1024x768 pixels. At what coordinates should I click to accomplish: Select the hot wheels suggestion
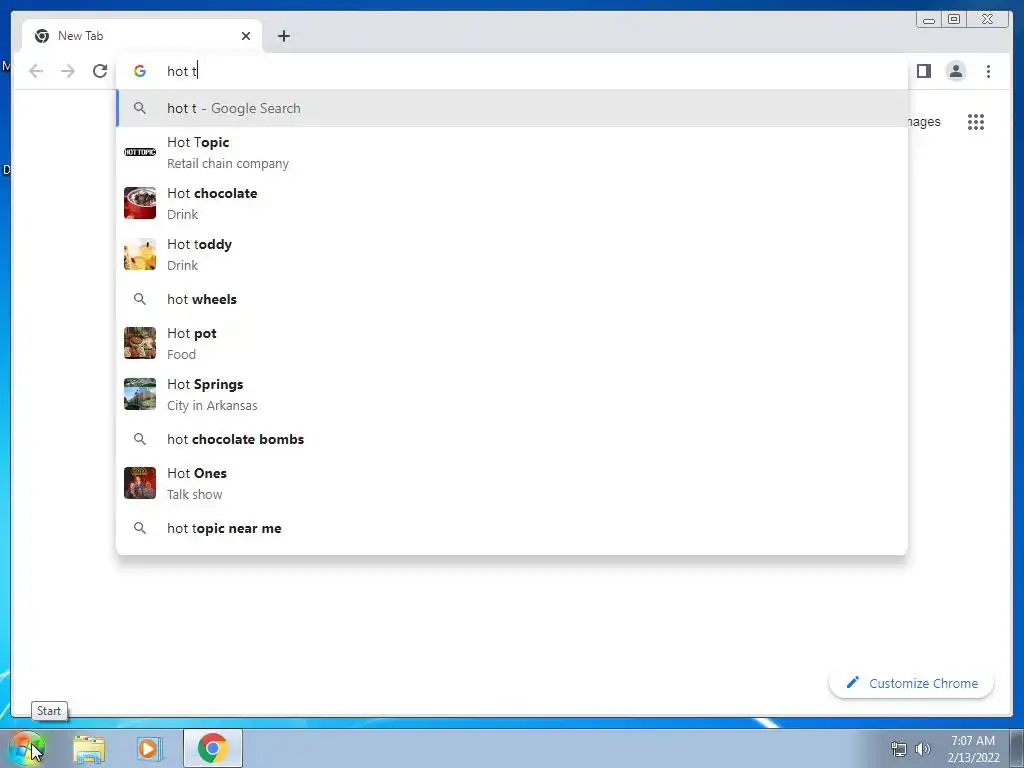(512, 299)
